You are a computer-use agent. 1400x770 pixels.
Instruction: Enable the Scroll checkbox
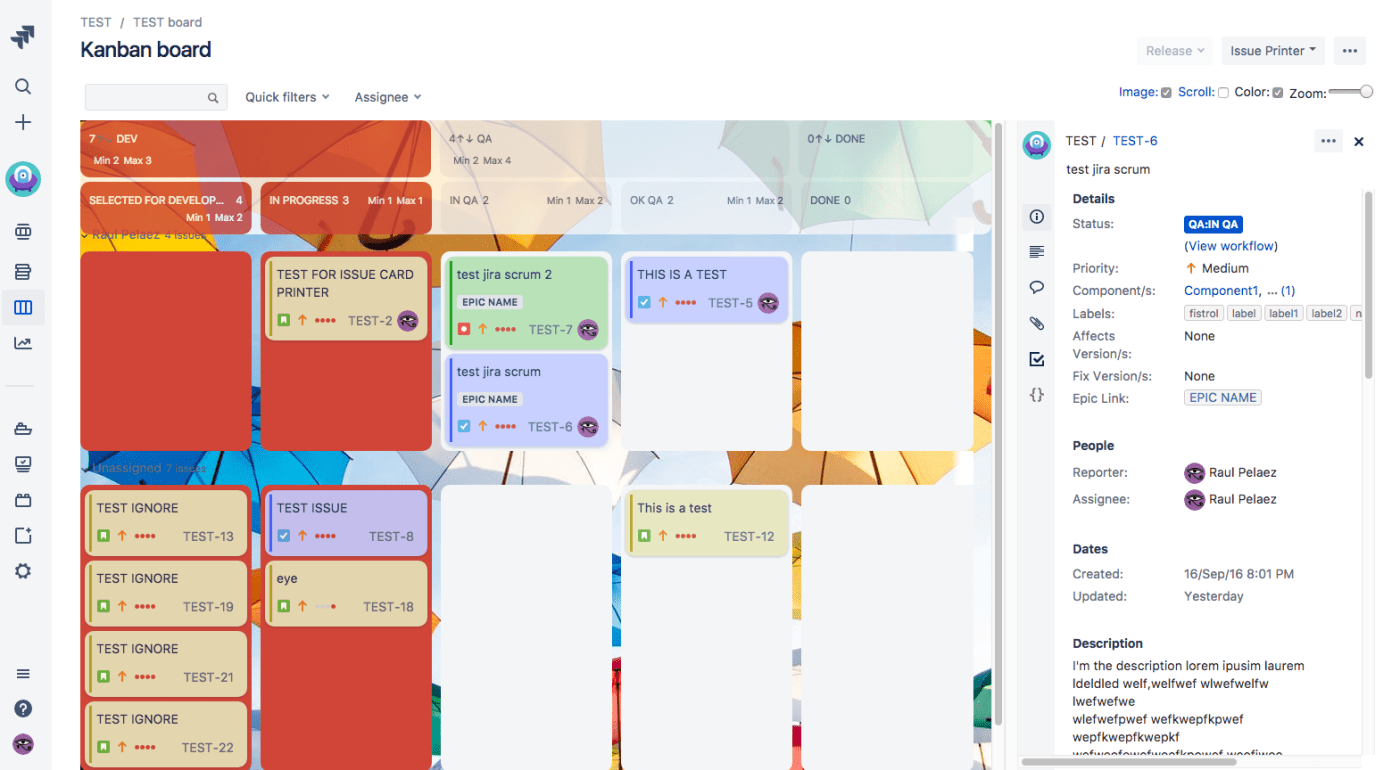click(1223, 93)
